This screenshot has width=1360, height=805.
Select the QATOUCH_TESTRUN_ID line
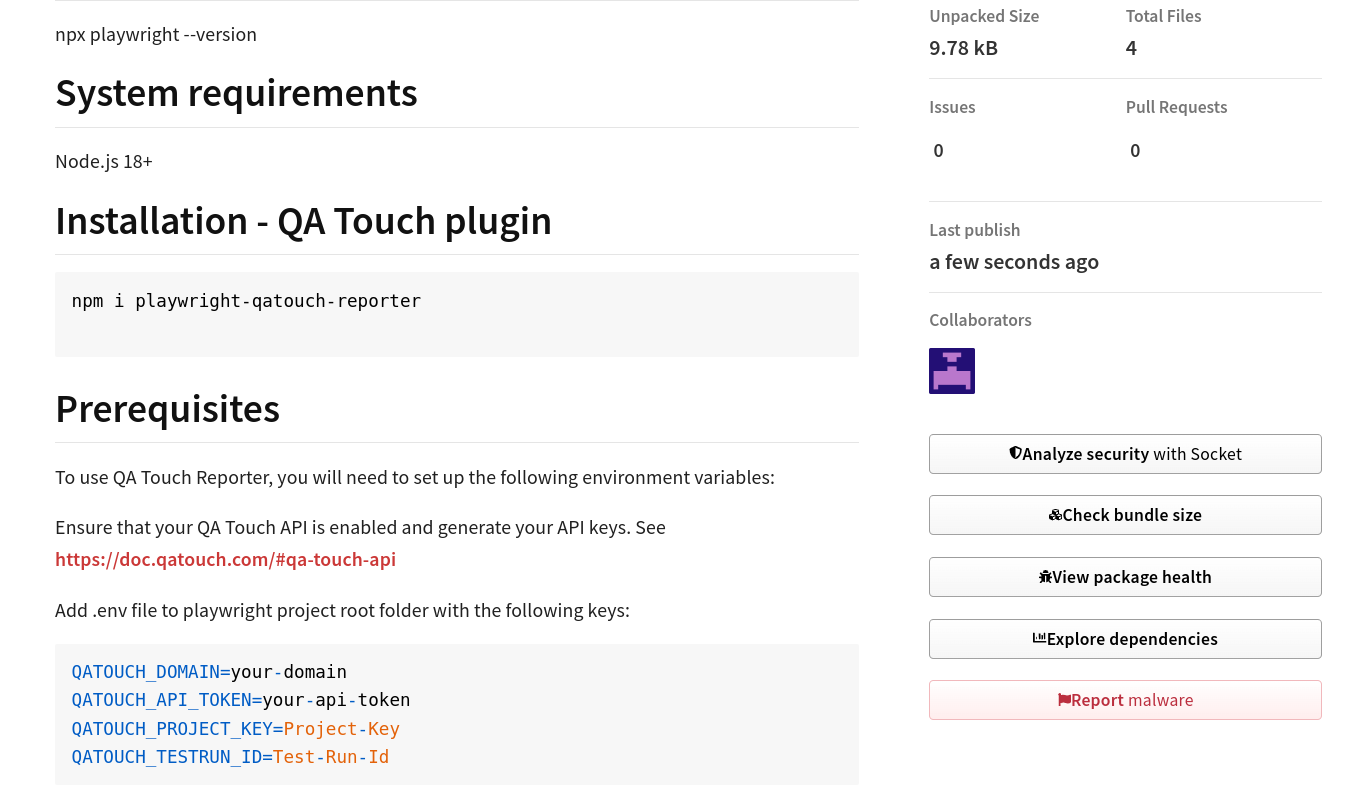point(230,757)
